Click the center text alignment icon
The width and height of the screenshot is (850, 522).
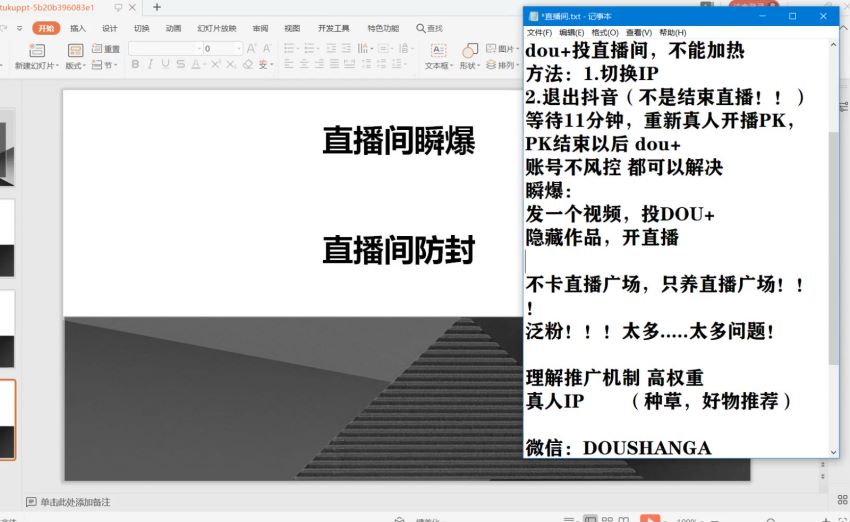pyautogui.click(x=304, y=64)
